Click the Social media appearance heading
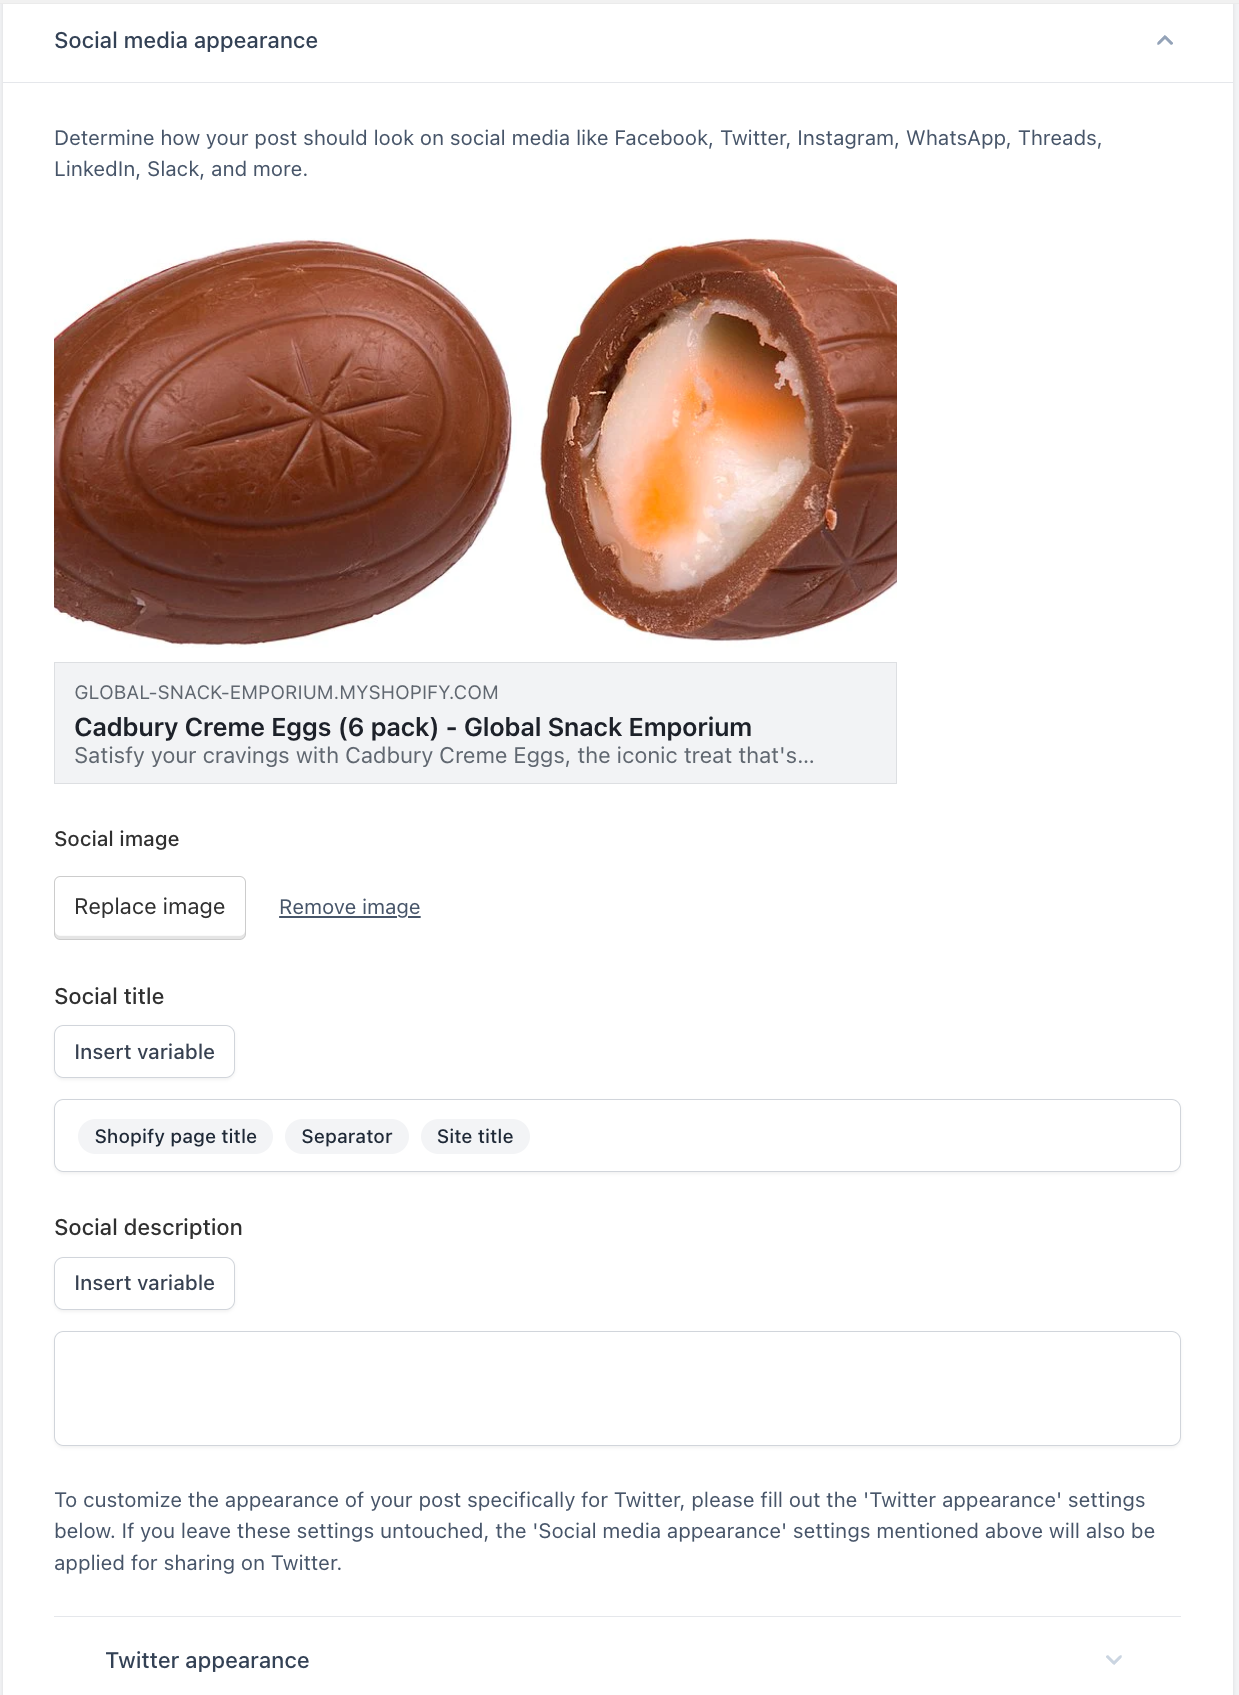 [x=186, y=41]
